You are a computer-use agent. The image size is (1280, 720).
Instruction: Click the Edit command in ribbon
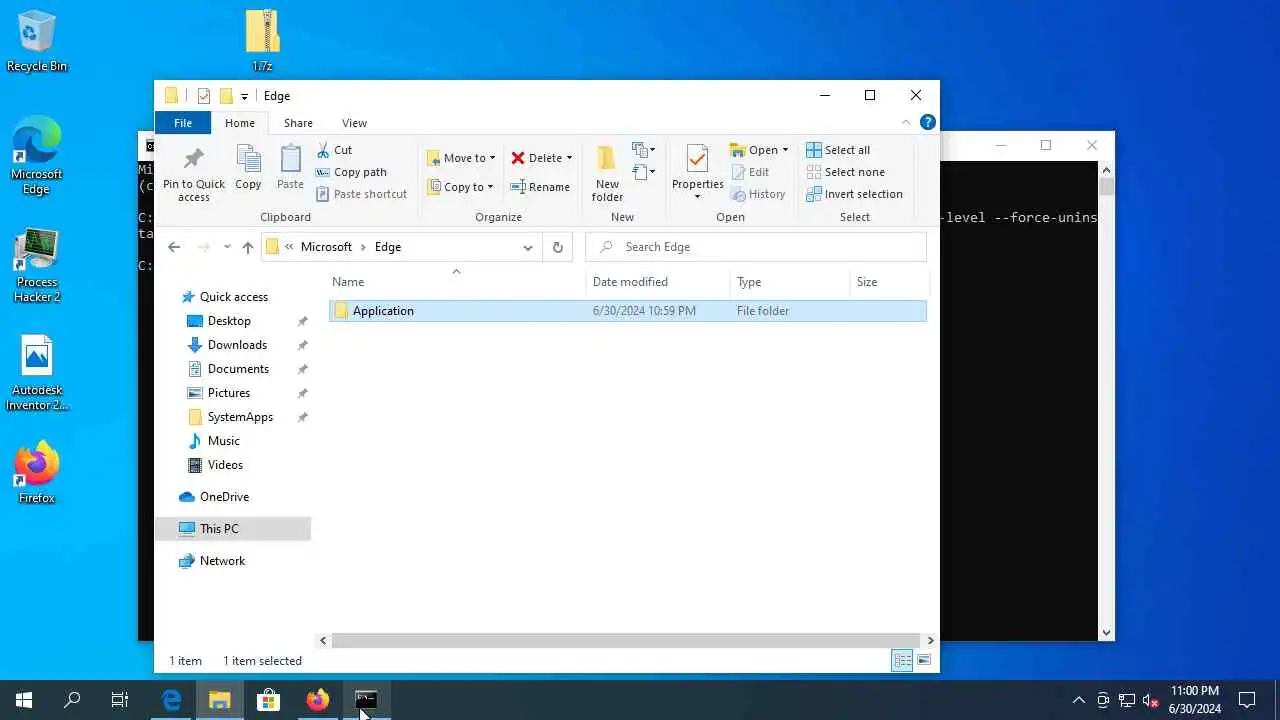(750, 172)
